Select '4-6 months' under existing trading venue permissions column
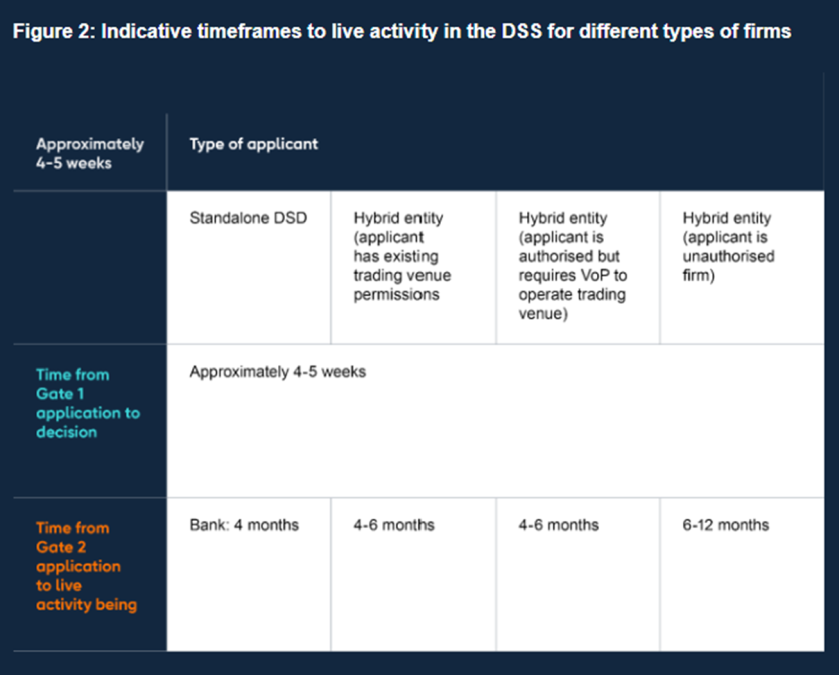The height and width of the screenshot is (675, 839). click(x=394, y=525)
